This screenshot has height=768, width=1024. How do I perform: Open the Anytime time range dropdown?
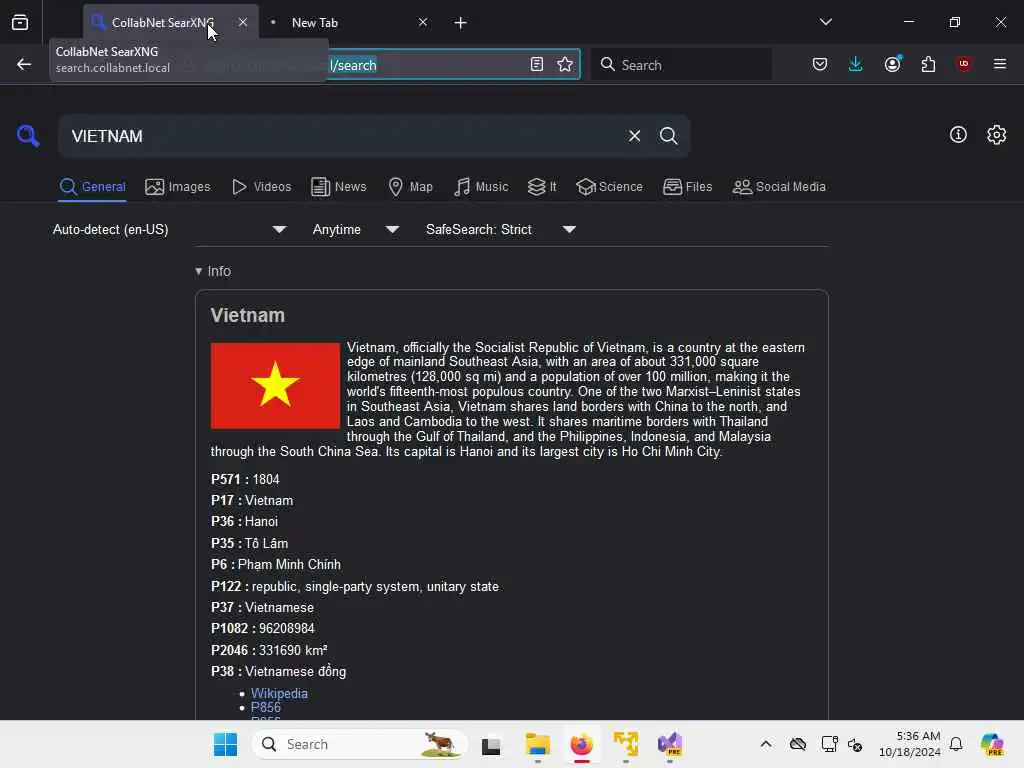coord(356,229)
